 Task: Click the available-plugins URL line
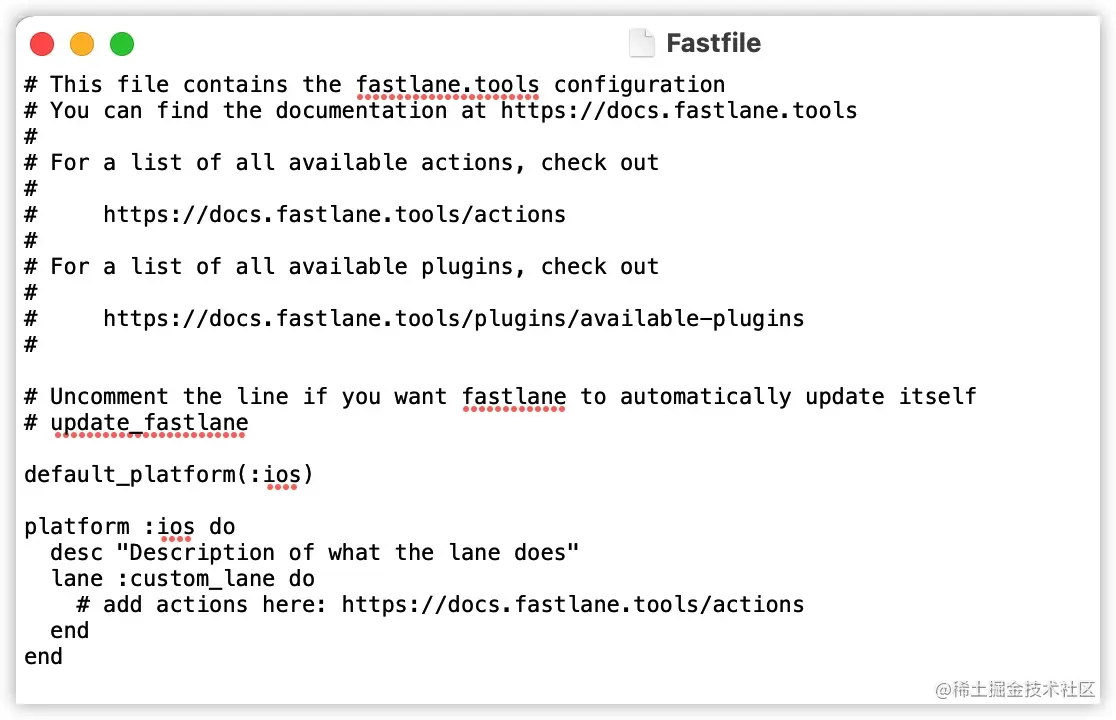point(453,318)
